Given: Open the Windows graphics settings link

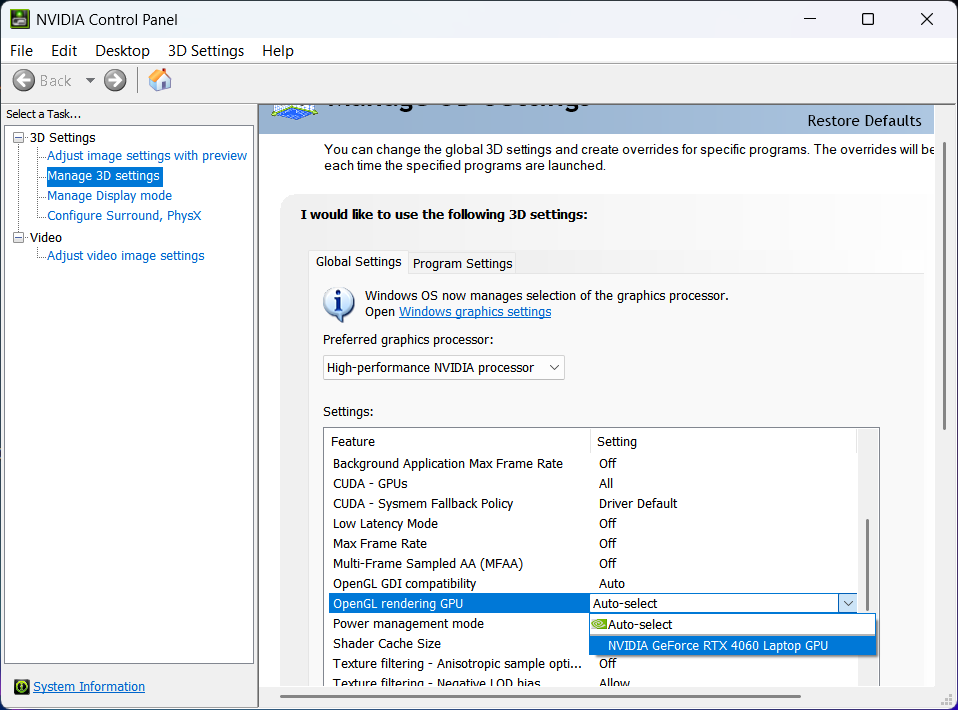Looking at the screenshot, I should click(x=474, y=311).
